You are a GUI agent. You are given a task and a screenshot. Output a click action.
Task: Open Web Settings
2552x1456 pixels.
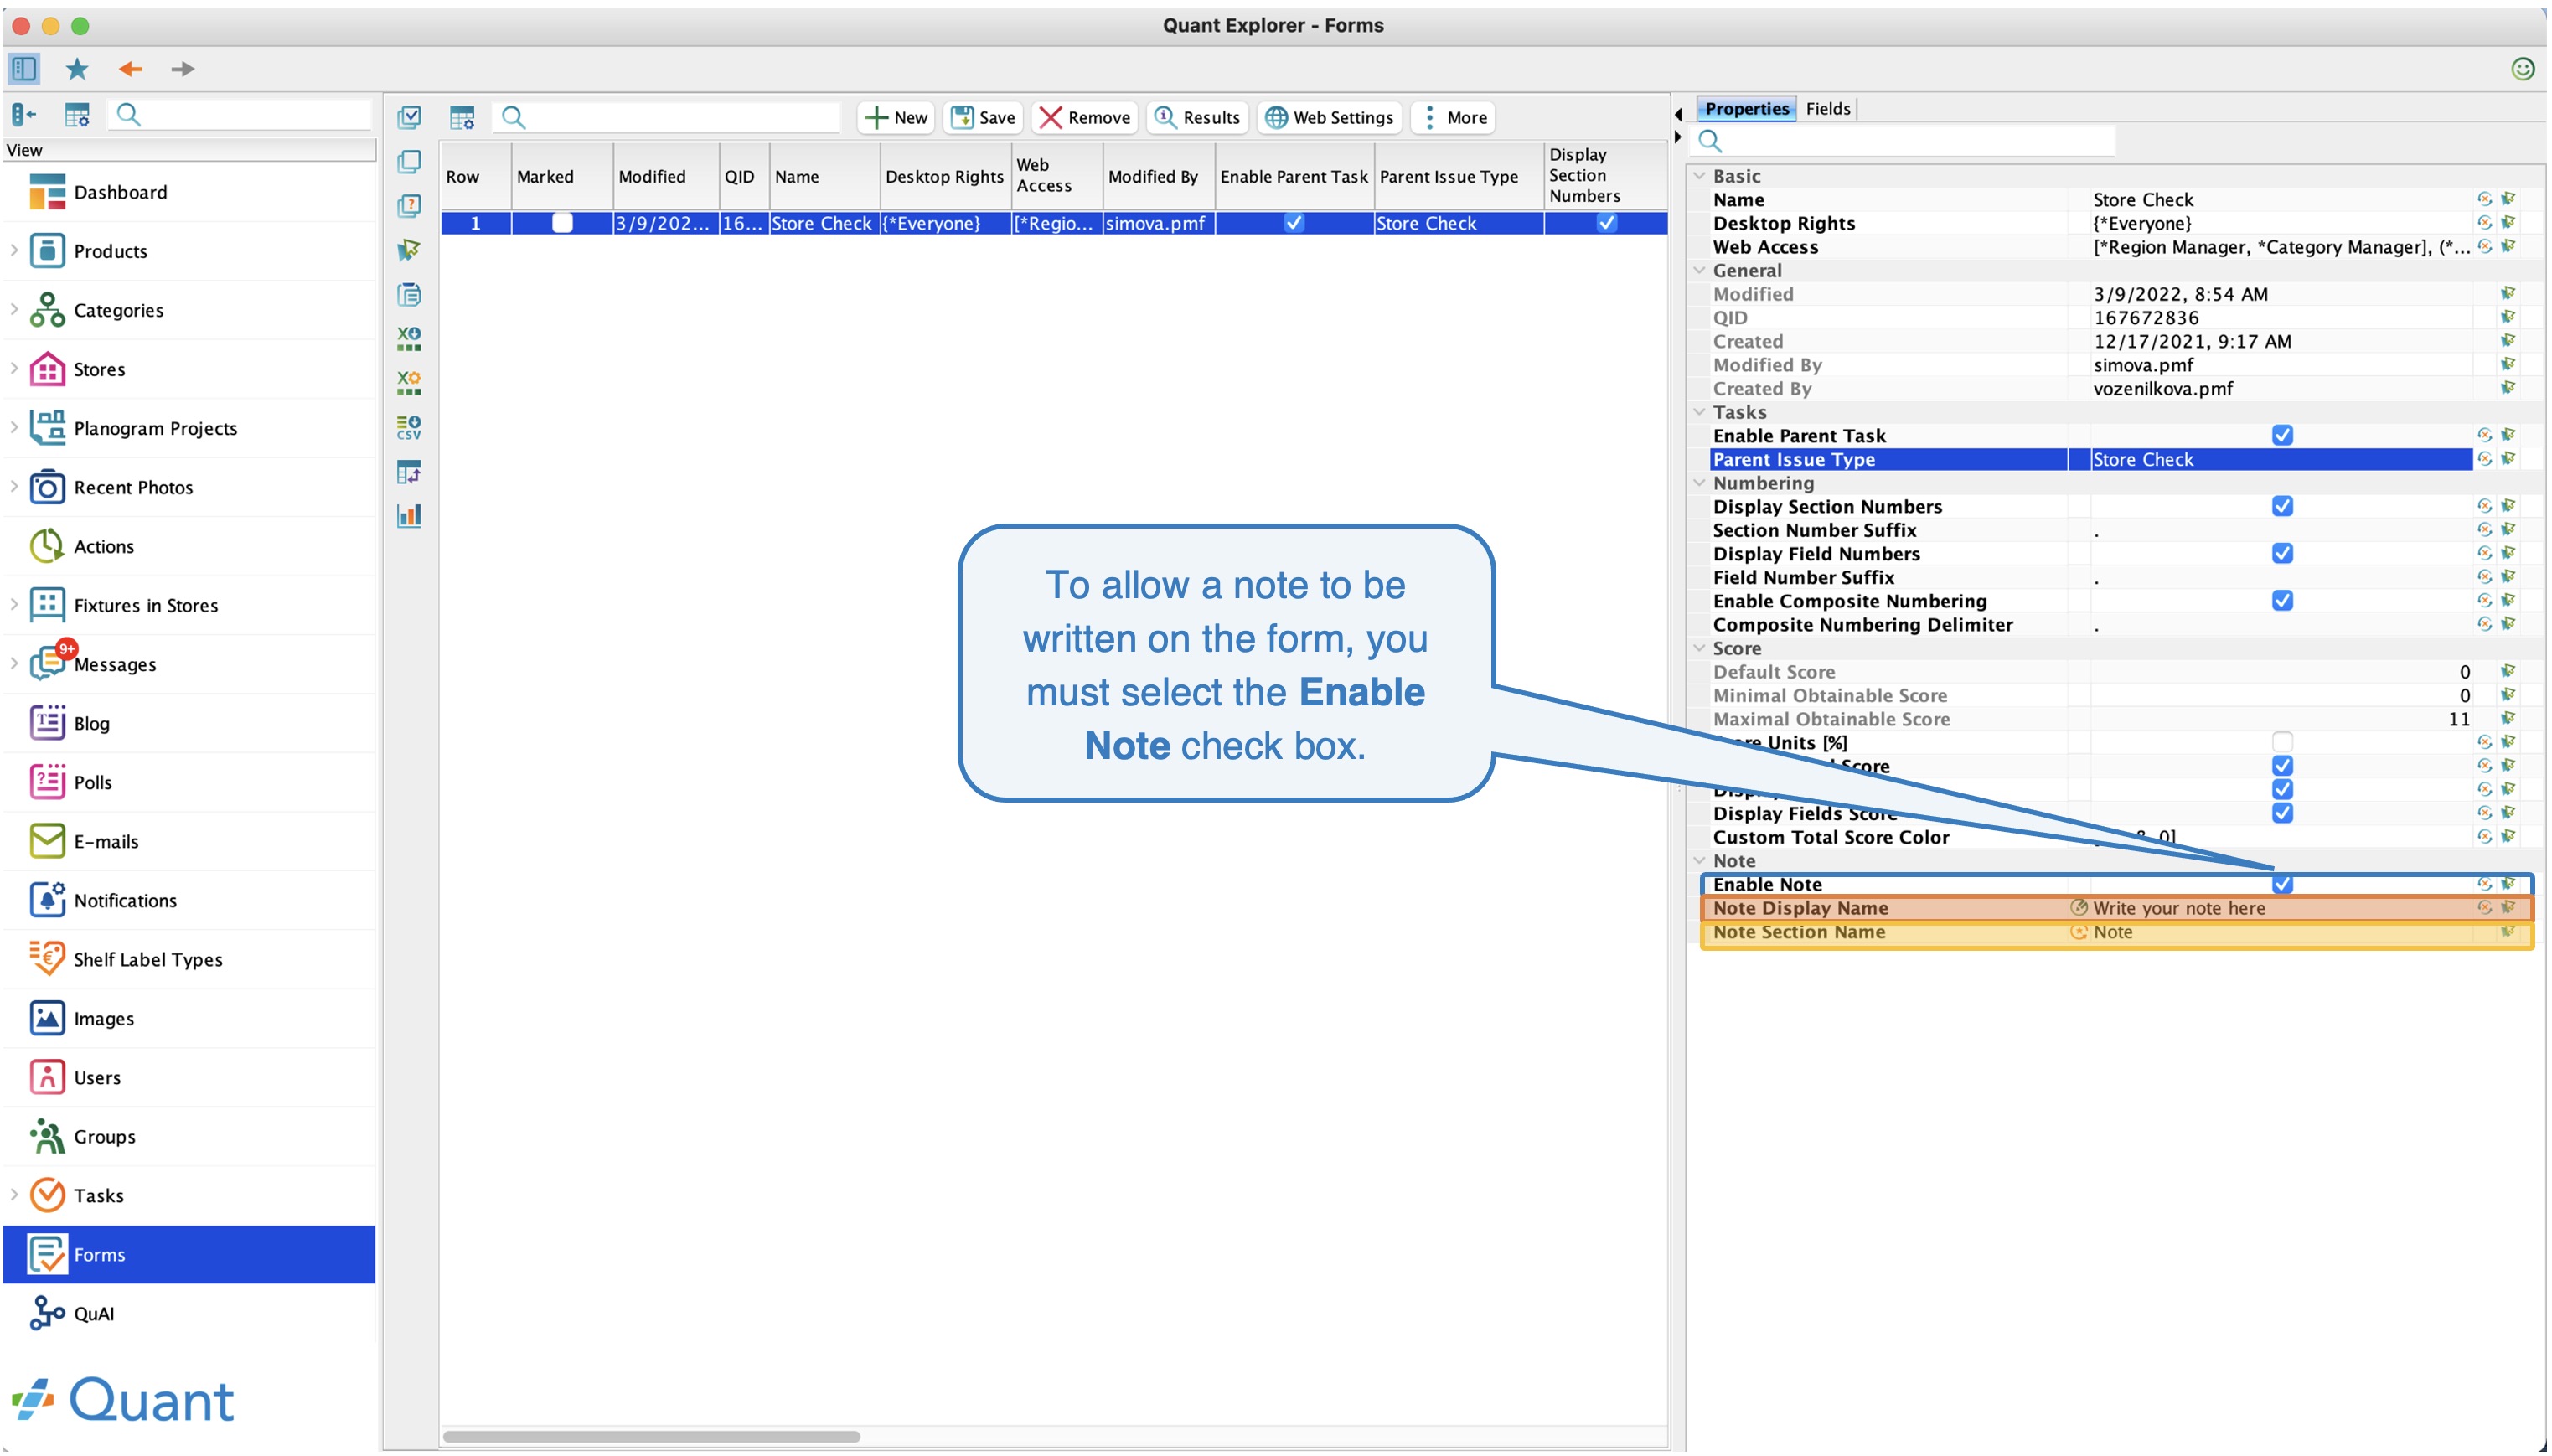[x=1329, y=117]
